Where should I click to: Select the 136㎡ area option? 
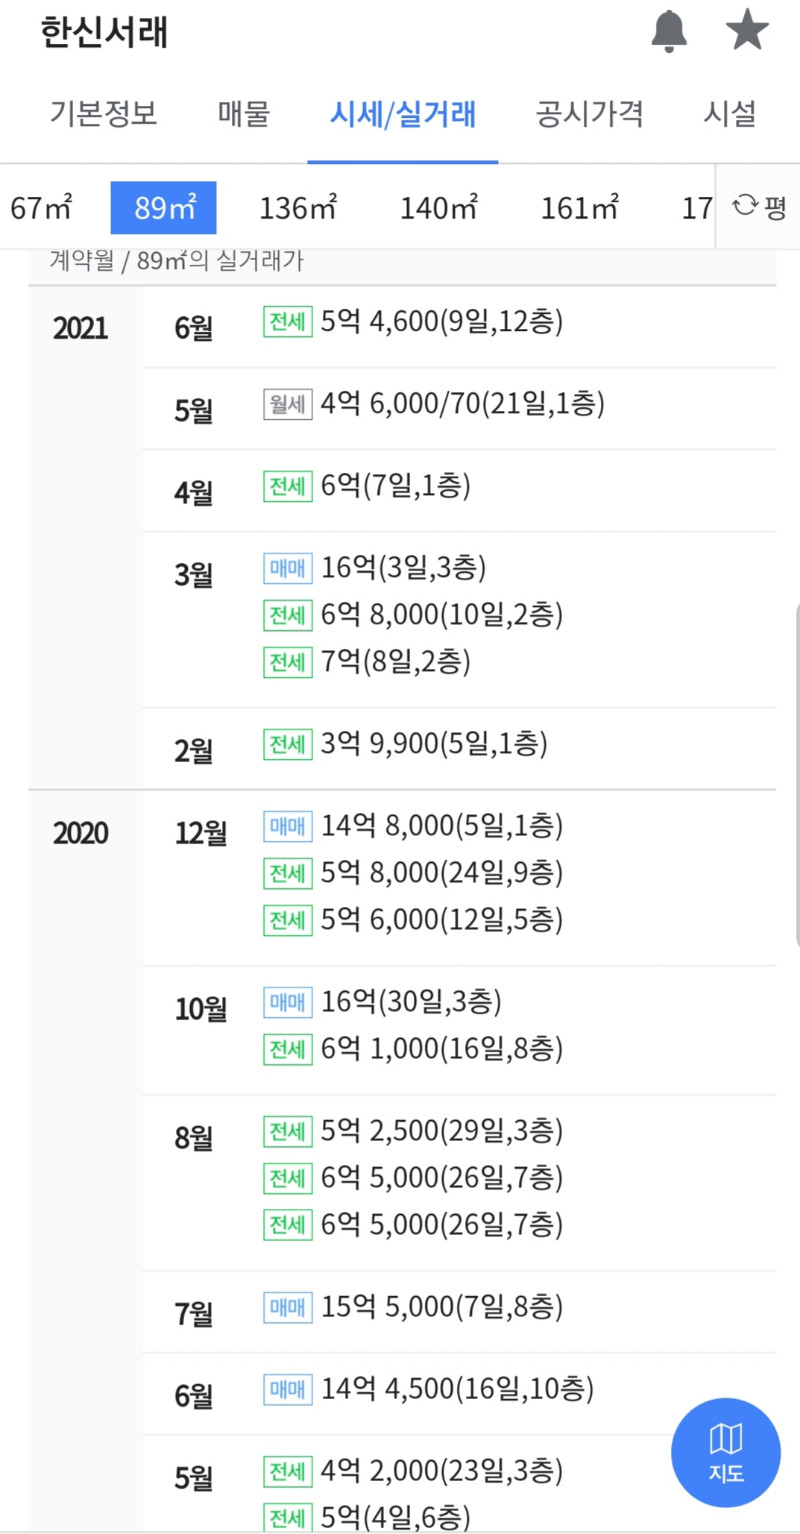pos(298,208)
